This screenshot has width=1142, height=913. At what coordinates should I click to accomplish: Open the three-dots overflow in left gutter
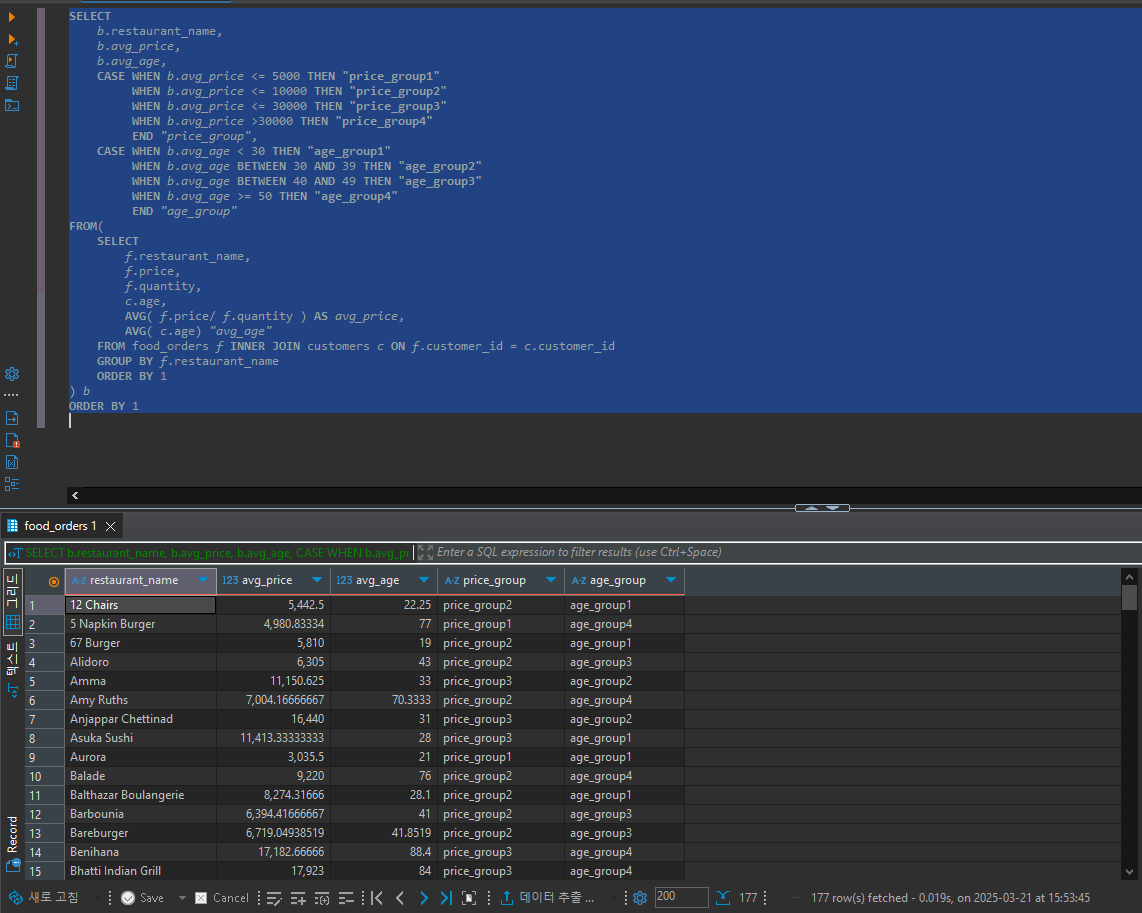pyautogui.click(x=11, y=395)
